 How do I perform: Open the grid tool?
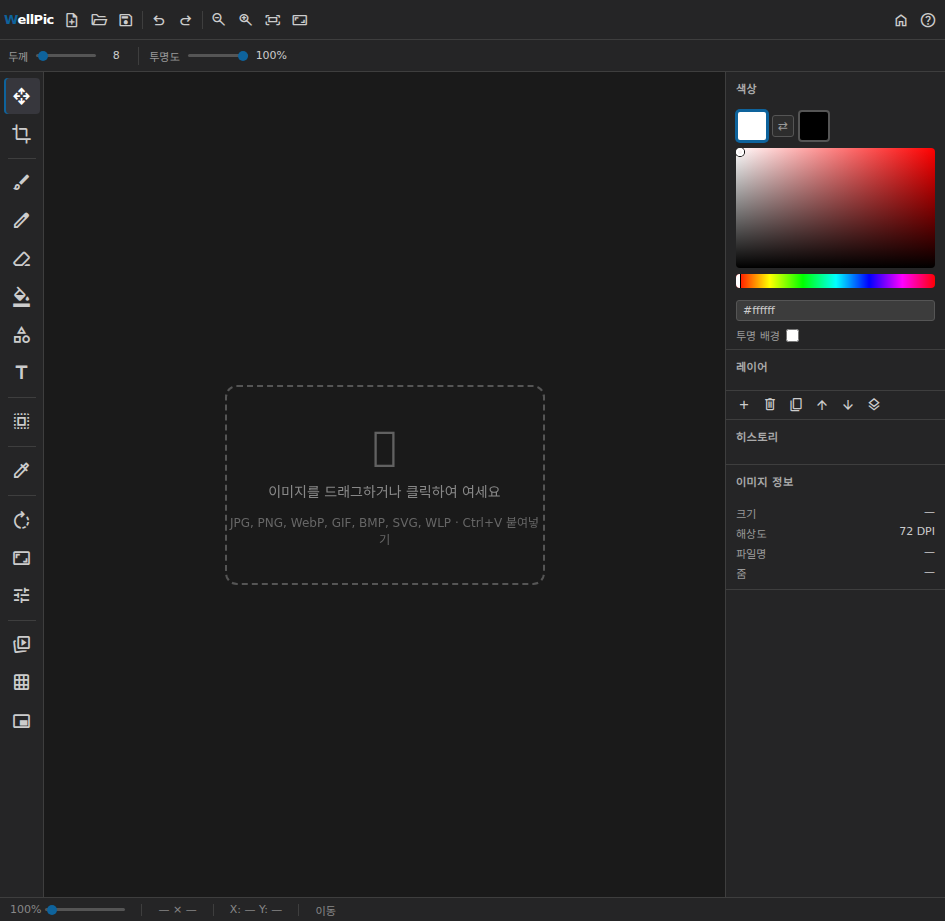click(x=22, y=682)
